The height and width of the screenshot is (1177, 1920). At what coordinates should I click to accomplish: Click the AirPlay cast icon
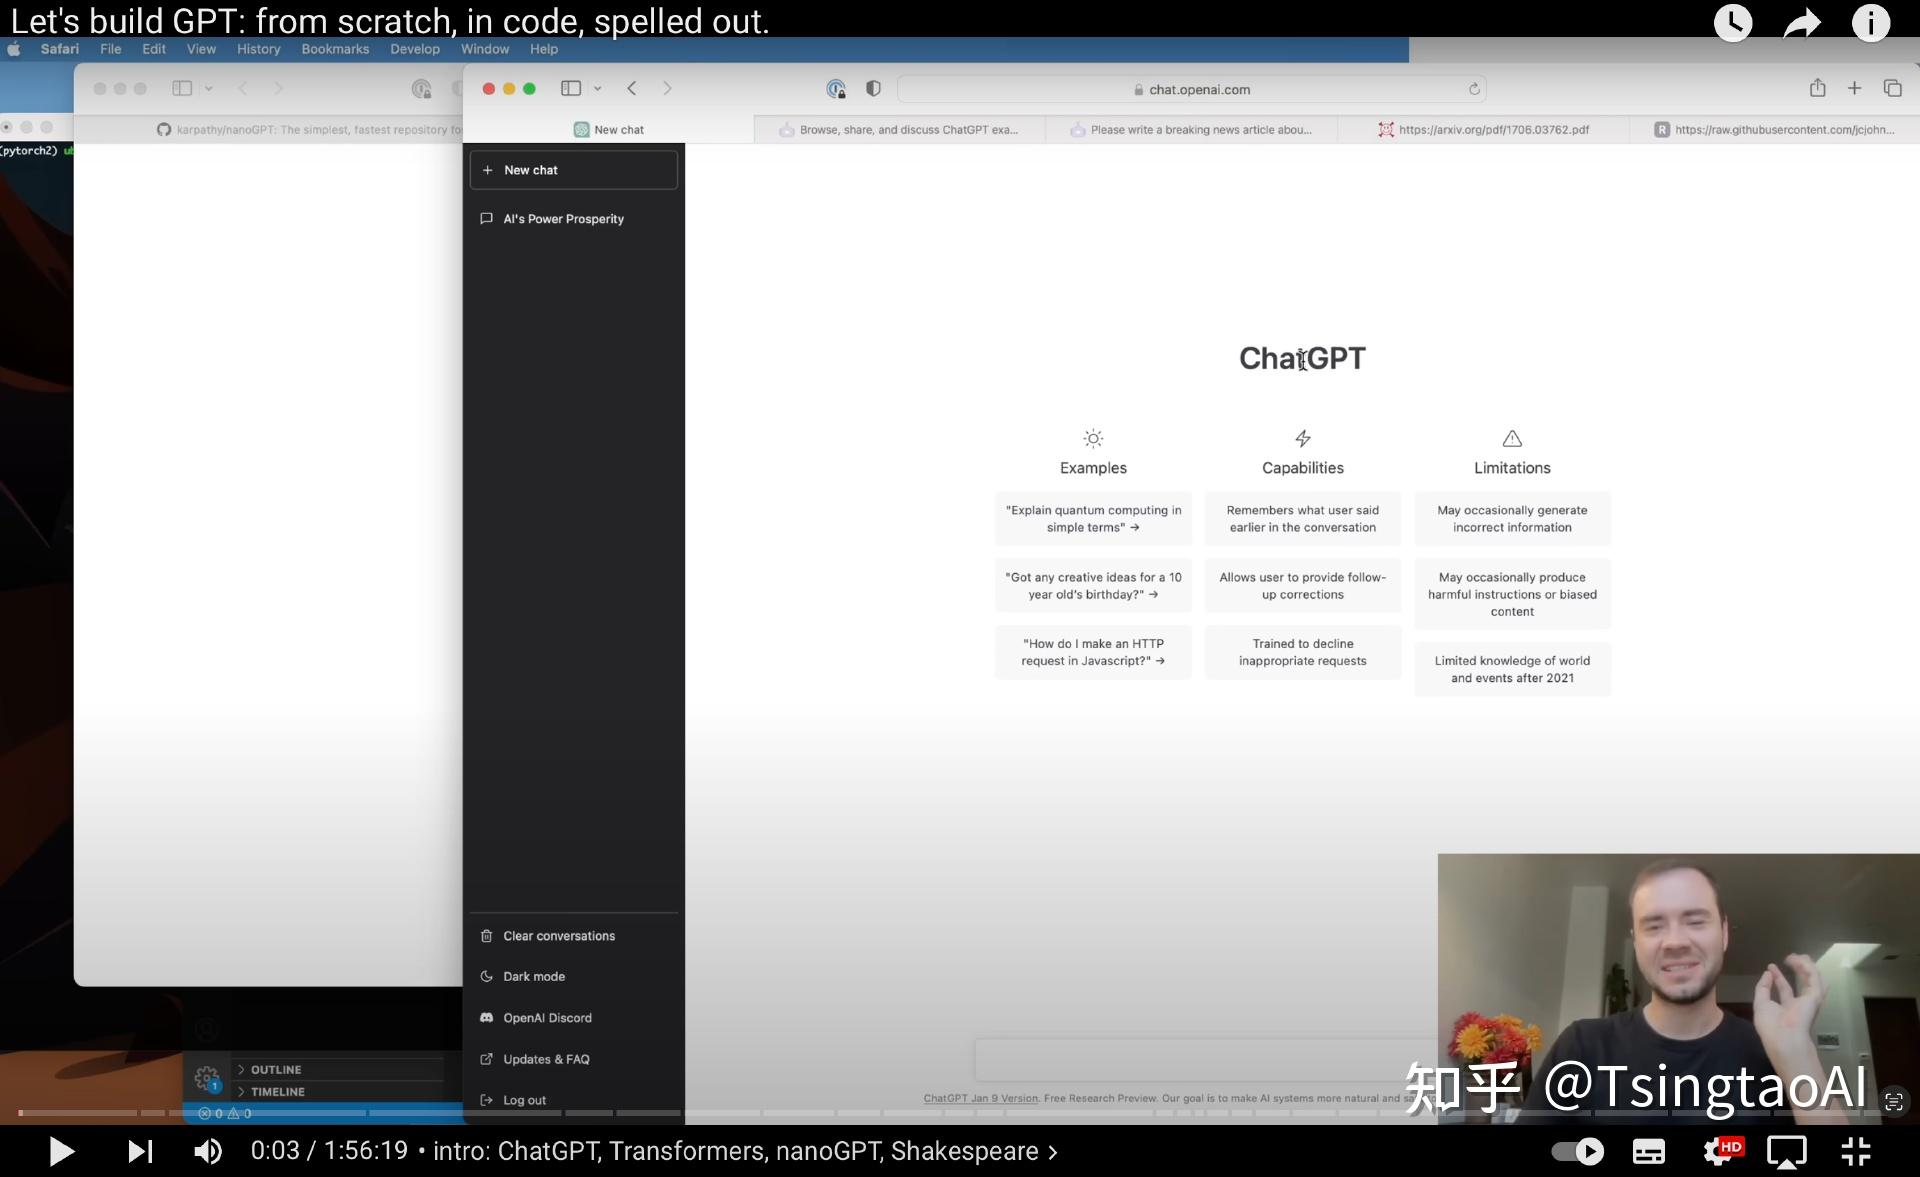click(x=1786, y=1152)
